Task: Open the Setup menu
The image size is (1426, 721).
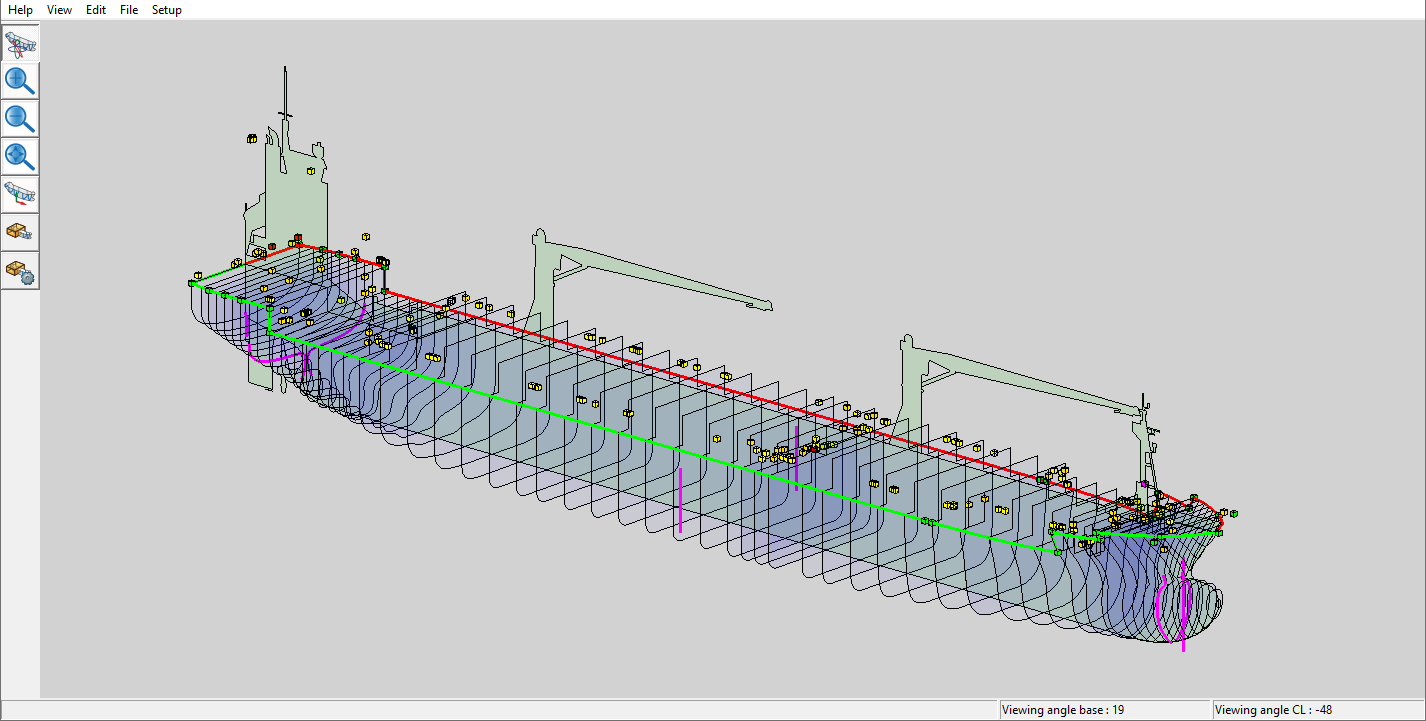Action: tap(167, 10)
